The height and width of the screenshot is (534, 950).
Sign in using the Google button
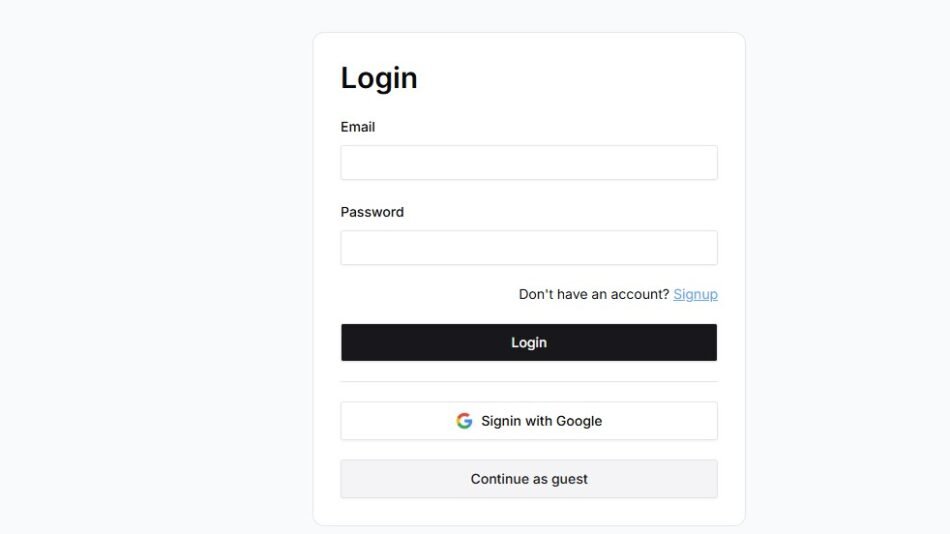528,421
